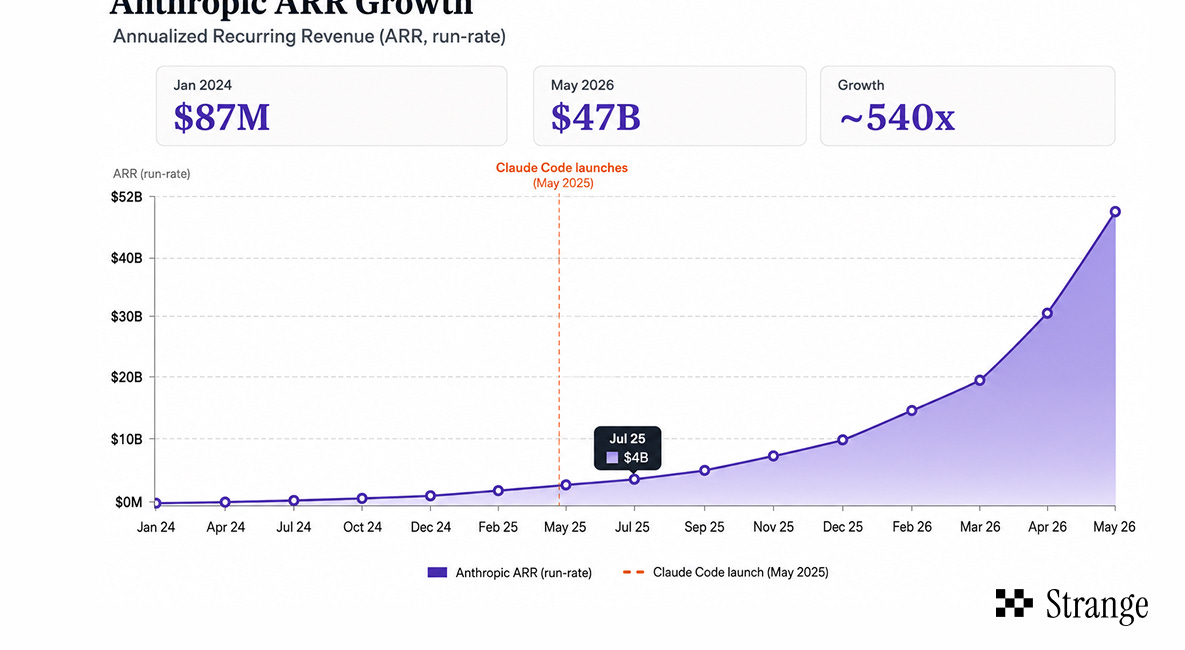
Task: Click the $10B y-axis label
Action: click(x=126, y=439)
